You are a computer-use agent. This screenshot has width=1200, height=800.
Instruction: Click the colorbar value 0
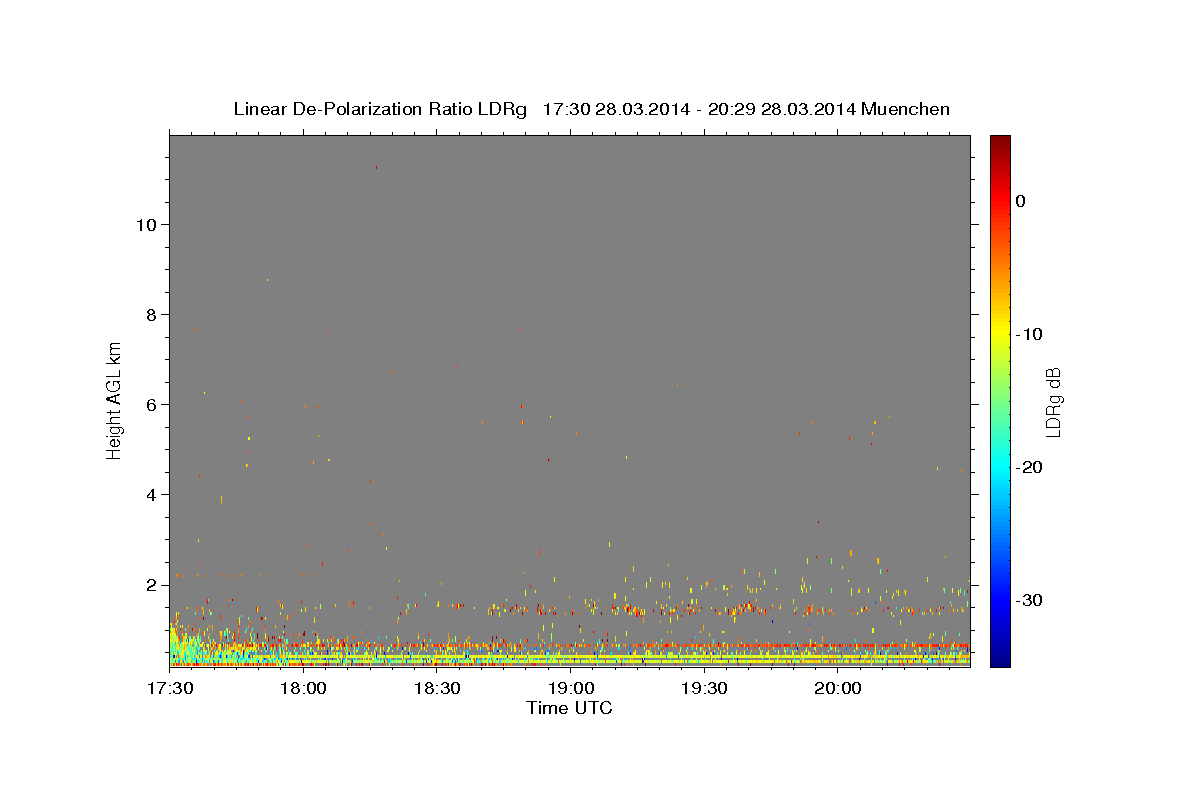pyautogui.click(x=1021, y=201)
